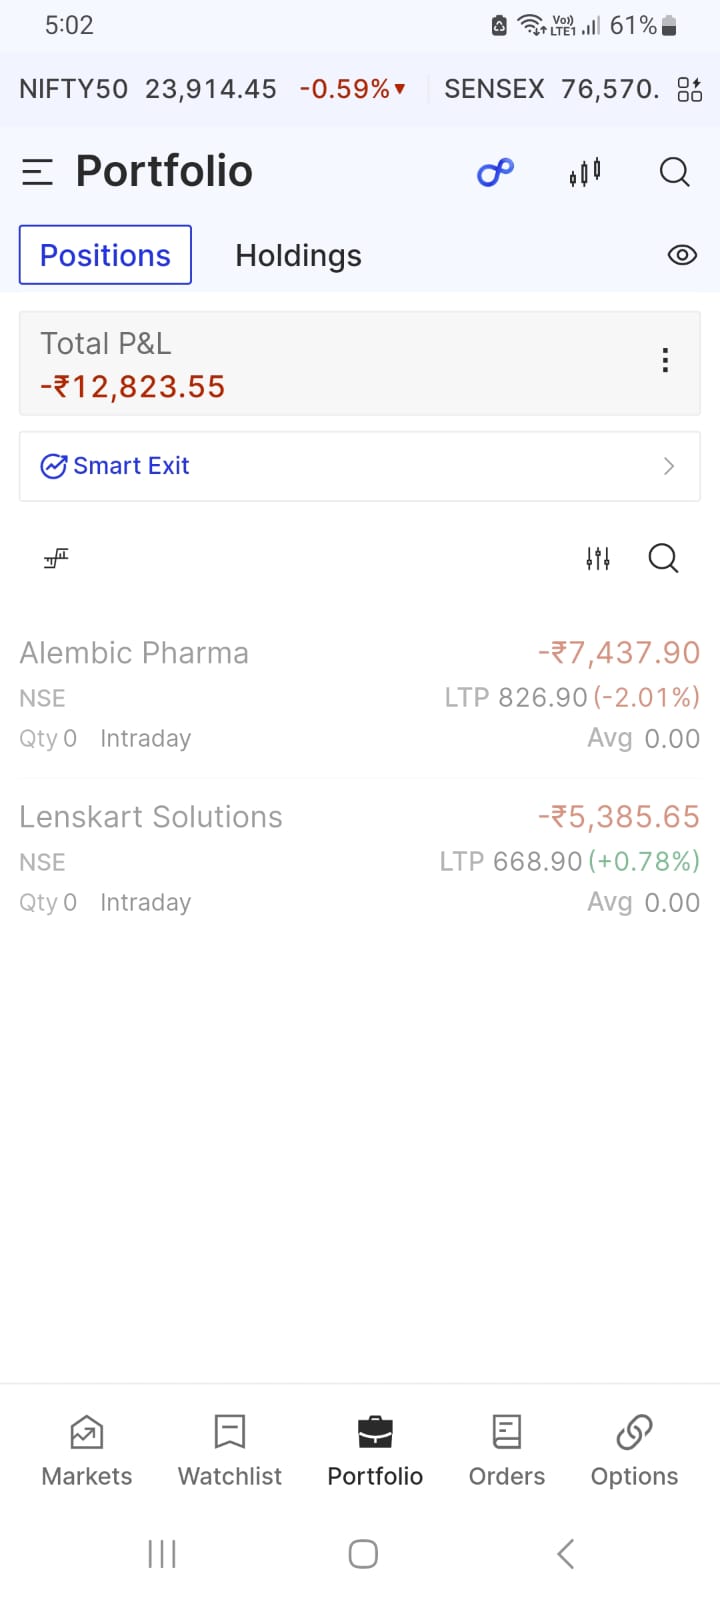Toggle P&L visibility with the eye icon
The width and height of the screenshot is (720, 1600).
682,255
